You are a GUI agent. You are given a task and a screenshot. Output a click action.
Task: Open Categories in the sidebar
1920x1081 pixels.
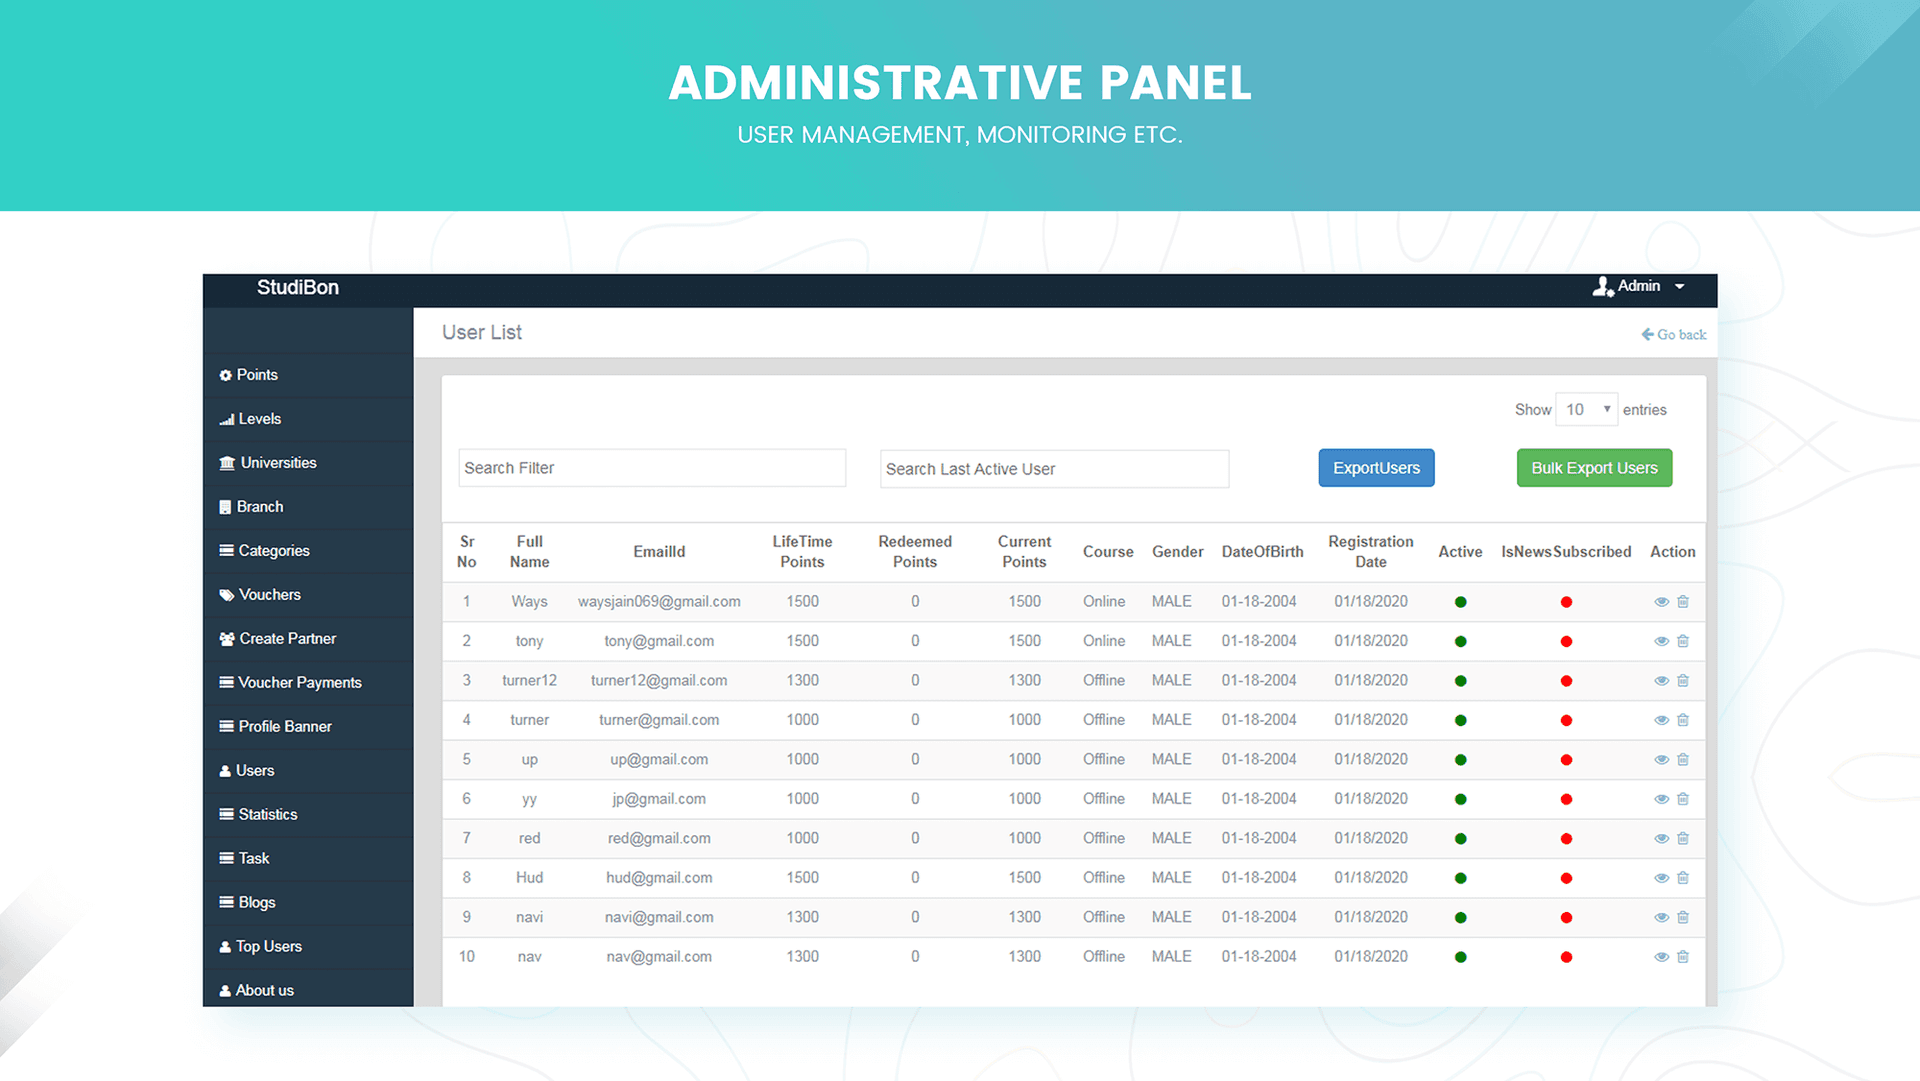tap(308, 551)
